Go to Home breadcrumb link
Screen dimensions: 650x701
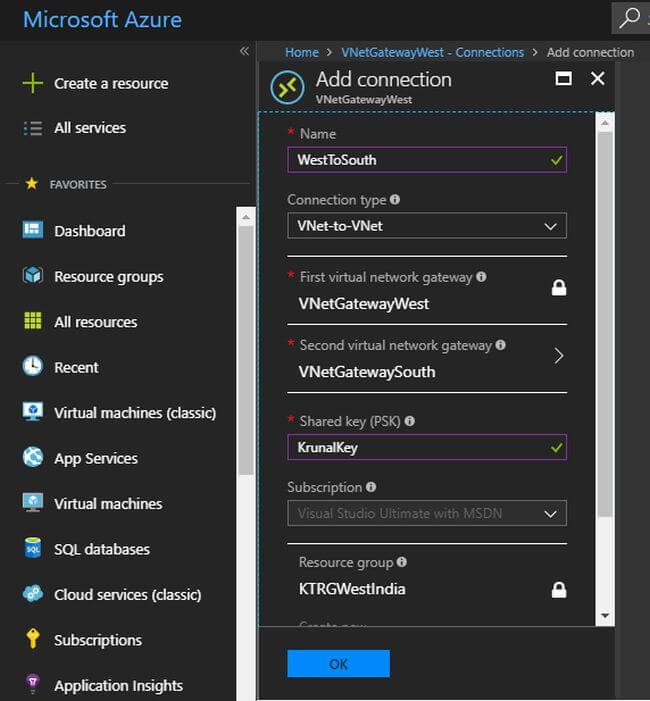(x=302, y=52)
